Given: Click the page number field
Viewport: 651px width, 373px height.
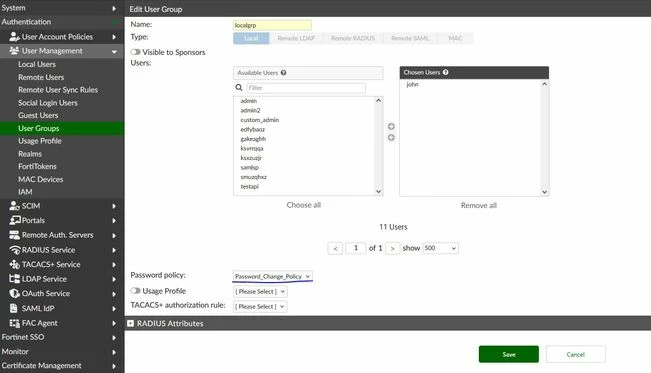Looking at the screenshot, I should (x=355, y=248).
